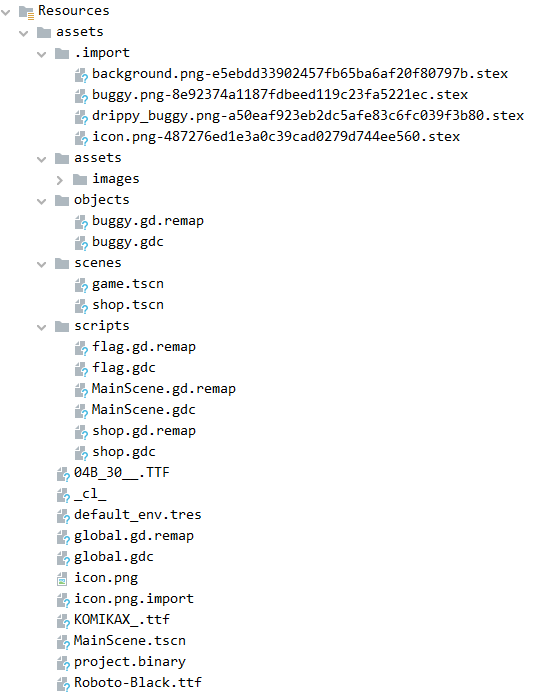
Task: Click the unknown-file icon beside project.binary
Action: (x=63, y=663)
